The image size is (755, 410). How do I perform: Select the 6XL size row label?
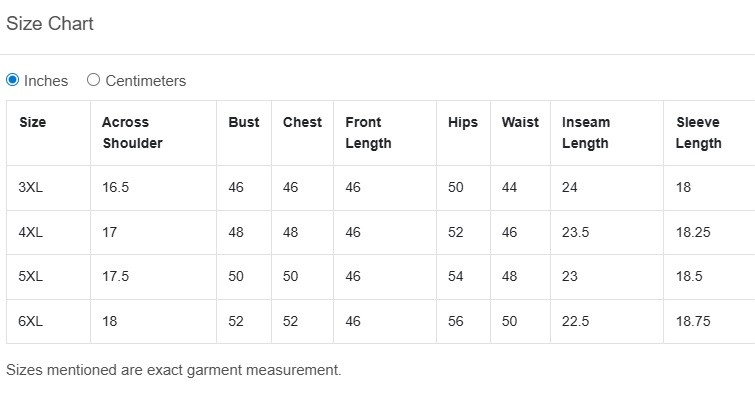[30, 321]
